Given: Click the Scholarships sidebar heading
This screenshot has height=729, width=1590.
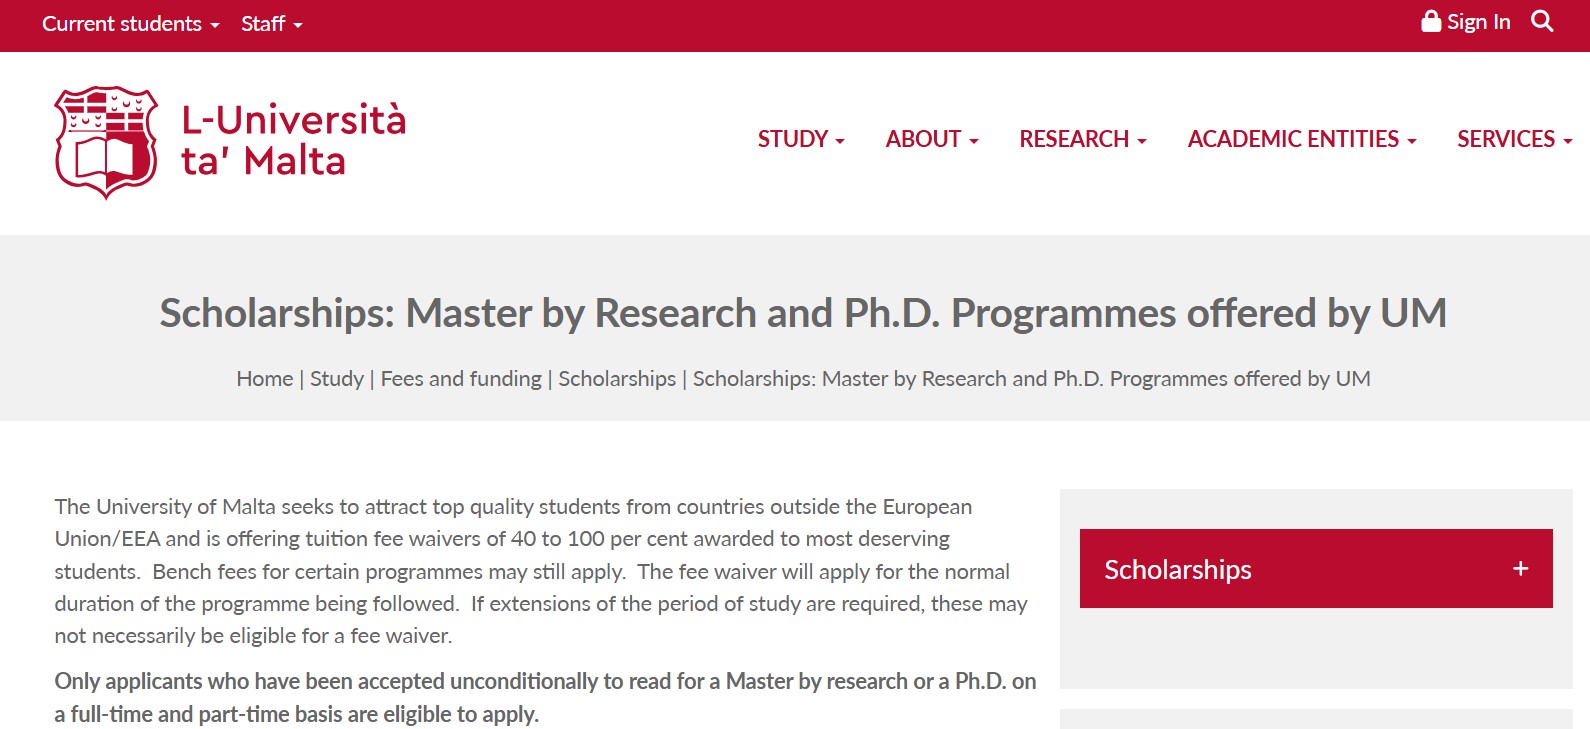Looking at the screenshot, I should 1178,569.
